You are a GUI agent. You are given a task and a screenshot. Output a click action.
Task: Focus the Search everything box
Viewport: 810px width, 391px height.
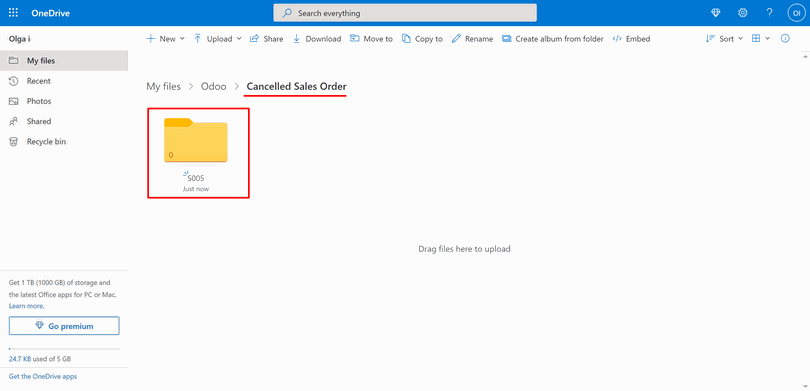click(x=404, y=13)
